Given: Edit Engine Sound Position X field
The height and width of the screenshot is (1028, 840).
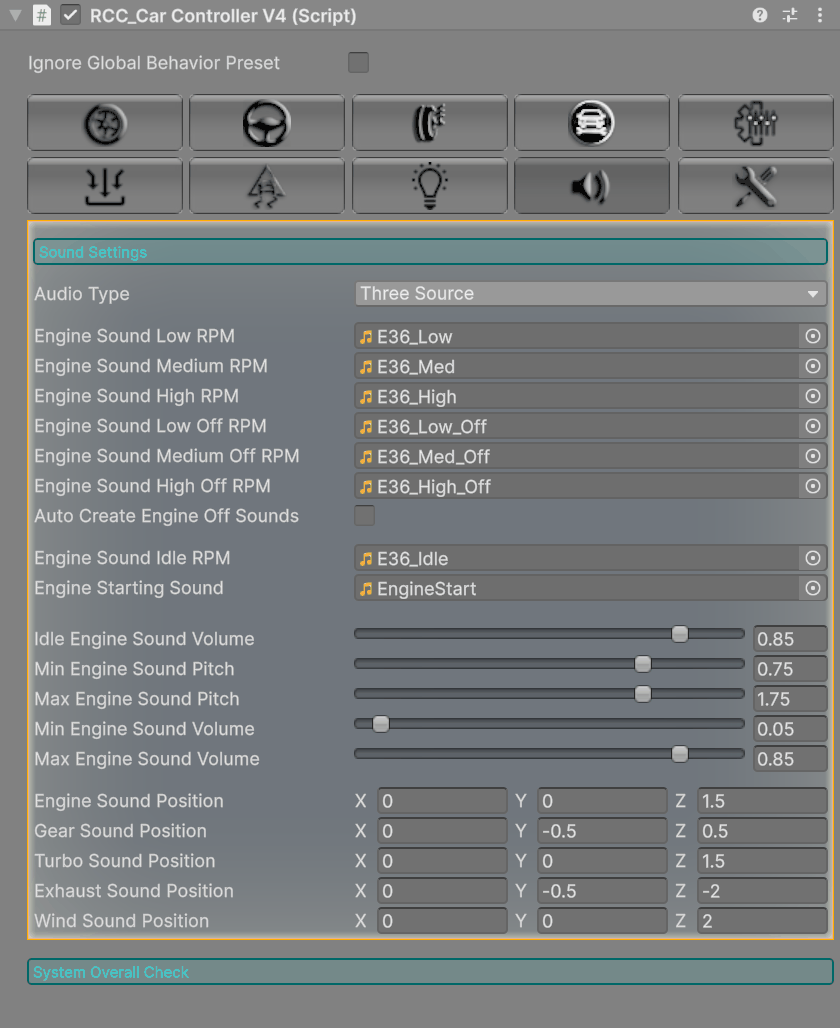Looking at the screenshot, I should point(442,801).
